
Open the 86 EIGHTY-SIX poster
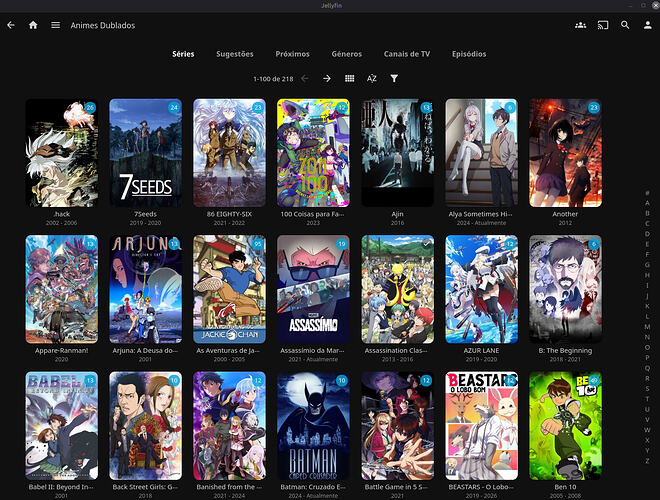pyautogui.click(x=229, y=153)
